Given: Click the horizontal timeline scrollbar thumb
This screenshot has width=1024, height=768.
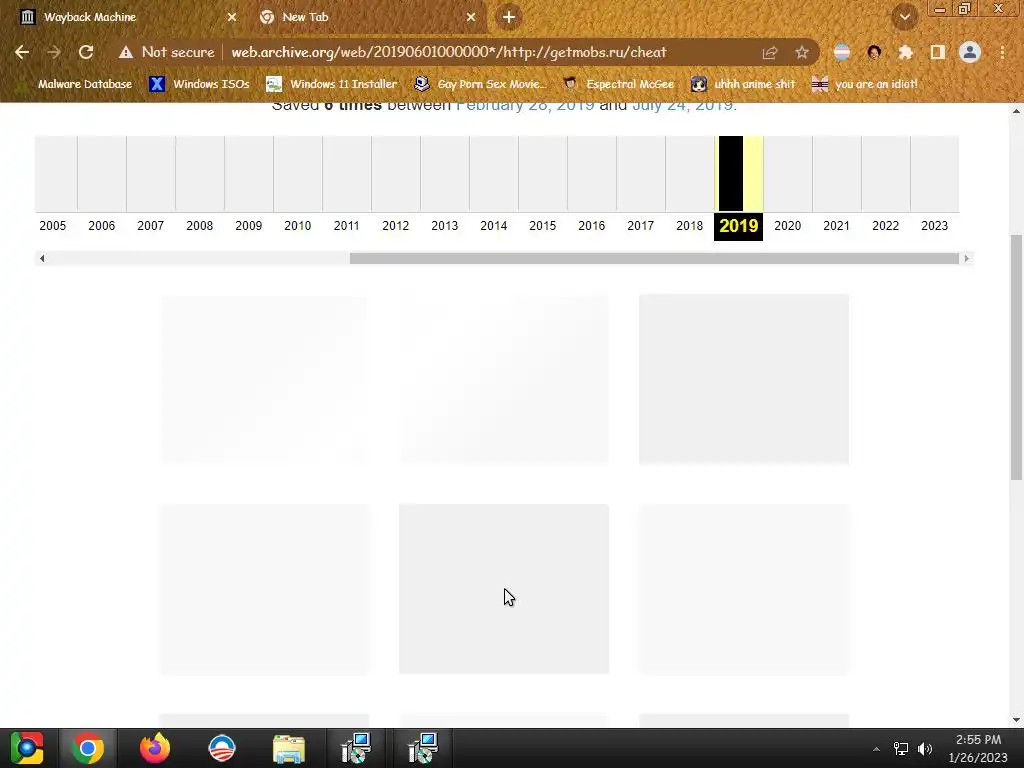Looking at the screenshot, I should coord(654,259).
